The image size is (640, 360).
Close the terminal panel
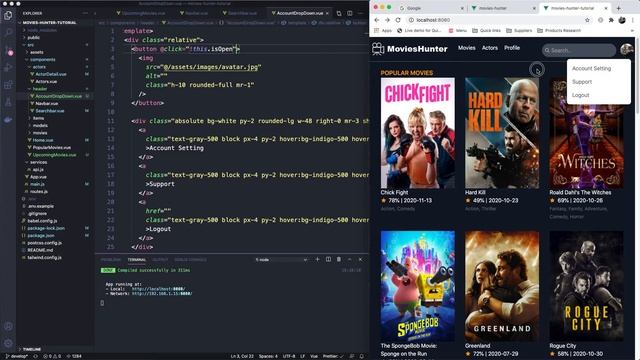tap(360, 259)
